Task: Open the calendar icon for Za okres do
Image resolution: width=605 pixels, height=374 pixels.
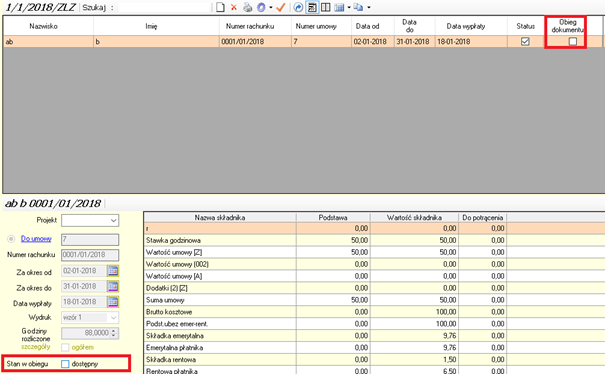Action: (x=113, y=286)
